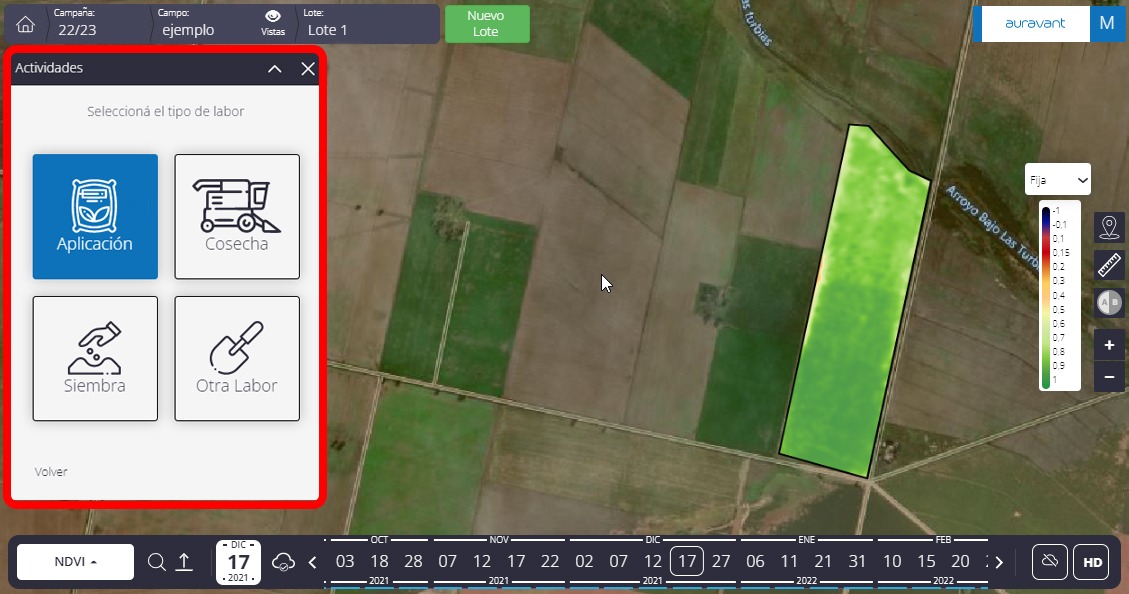The height and width of the screenshot is (594, 1129).
Task: Click the upload arrow icon
Action: coord(184,562)
